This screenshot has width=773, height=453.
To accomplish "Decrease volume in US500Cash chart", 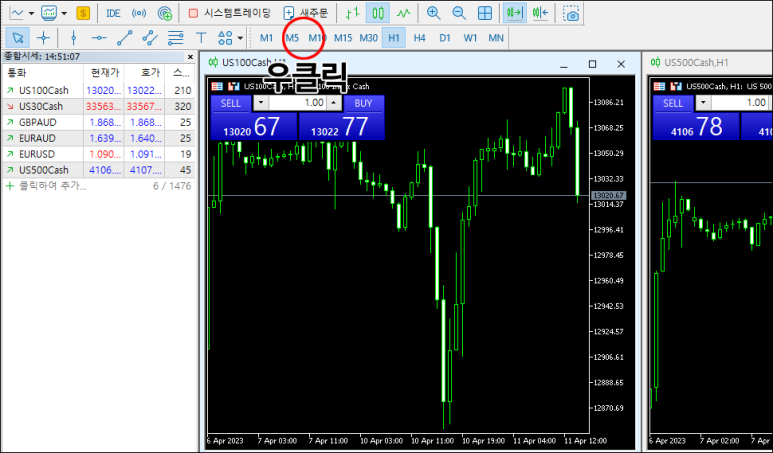I will (703, 104).
